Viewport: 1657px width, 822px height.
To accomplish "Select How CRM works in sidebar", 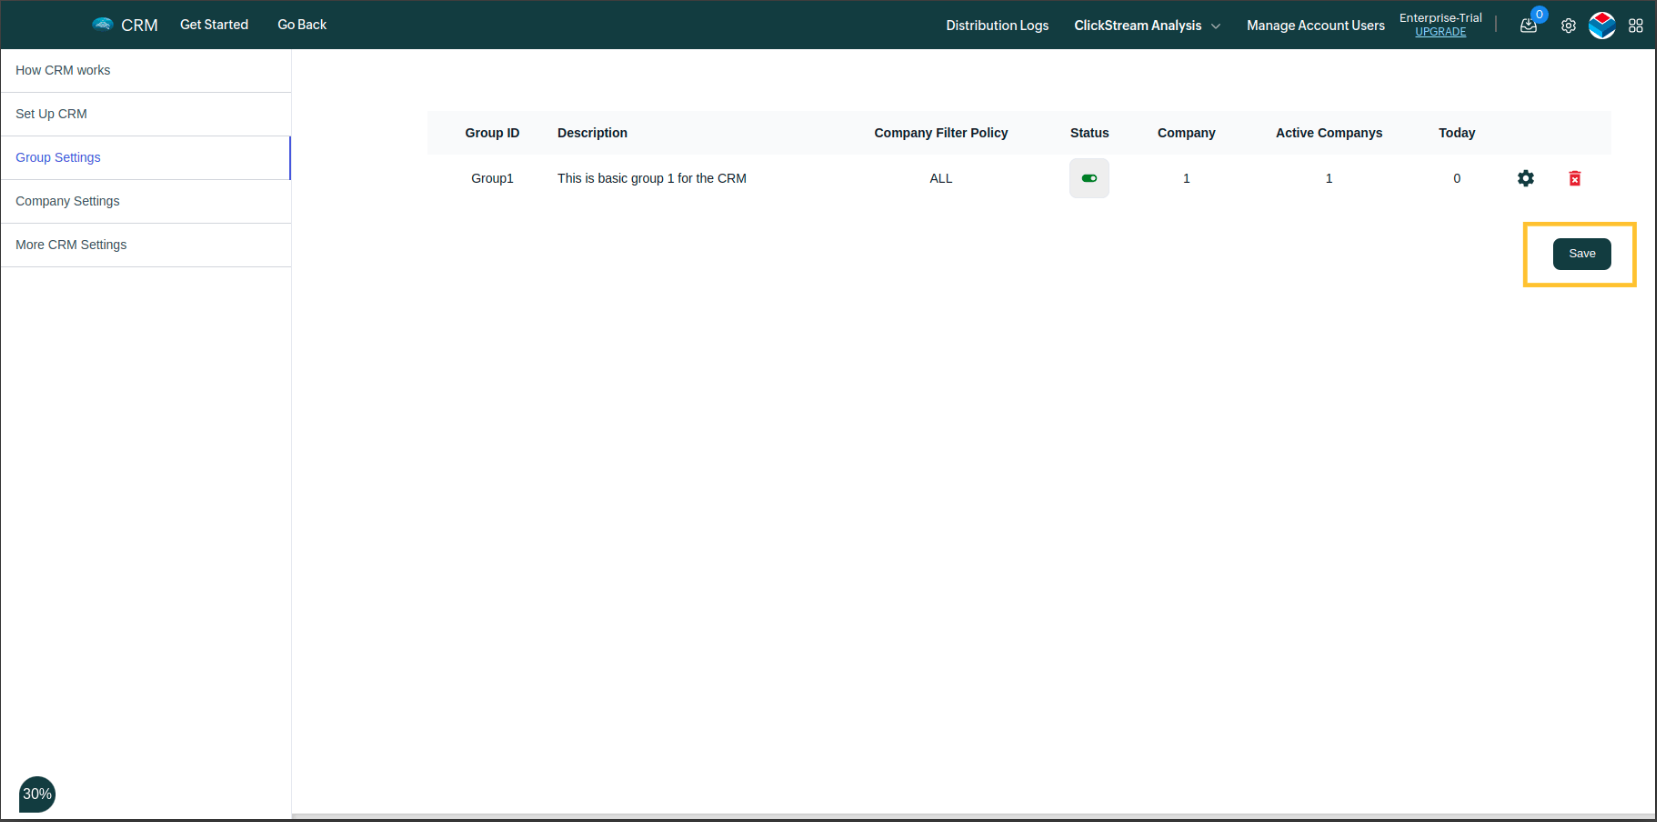I will pyautogui.click(x=146, y=70).
